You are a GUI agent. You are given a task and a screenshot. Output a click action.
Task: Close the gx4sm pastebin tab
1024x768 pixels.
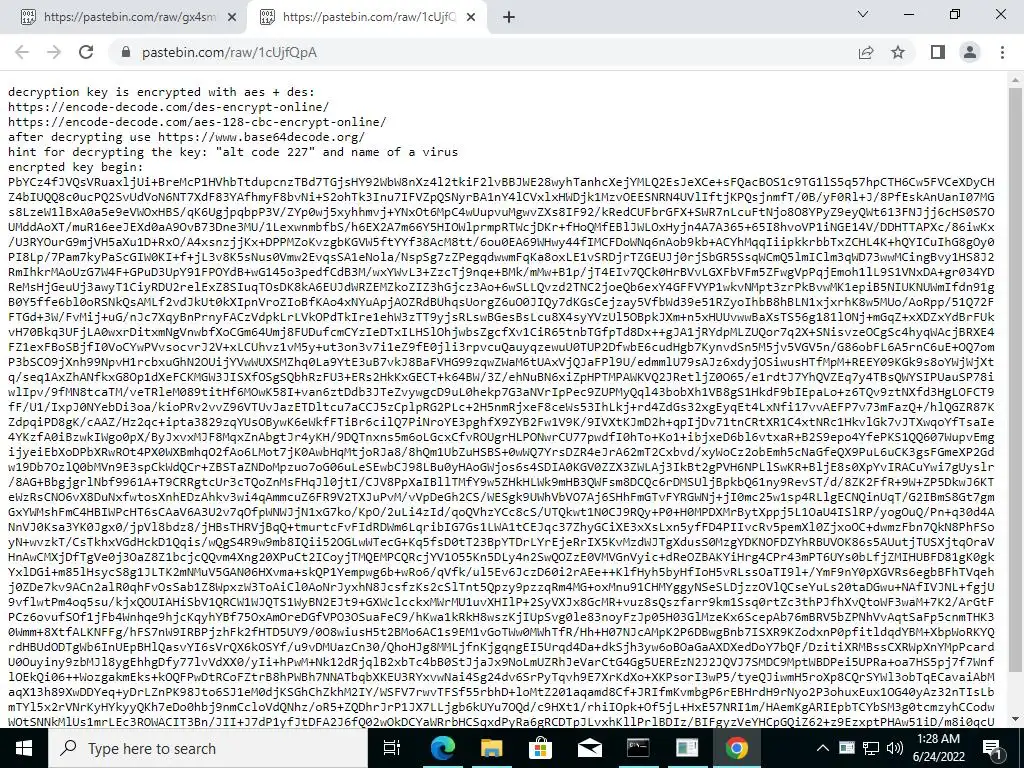pos(232,18)
